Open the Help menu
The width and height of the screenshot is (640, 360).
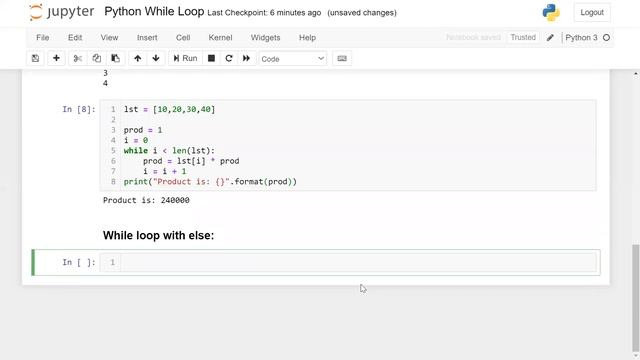pyautogui.click(x=307, y=38)
